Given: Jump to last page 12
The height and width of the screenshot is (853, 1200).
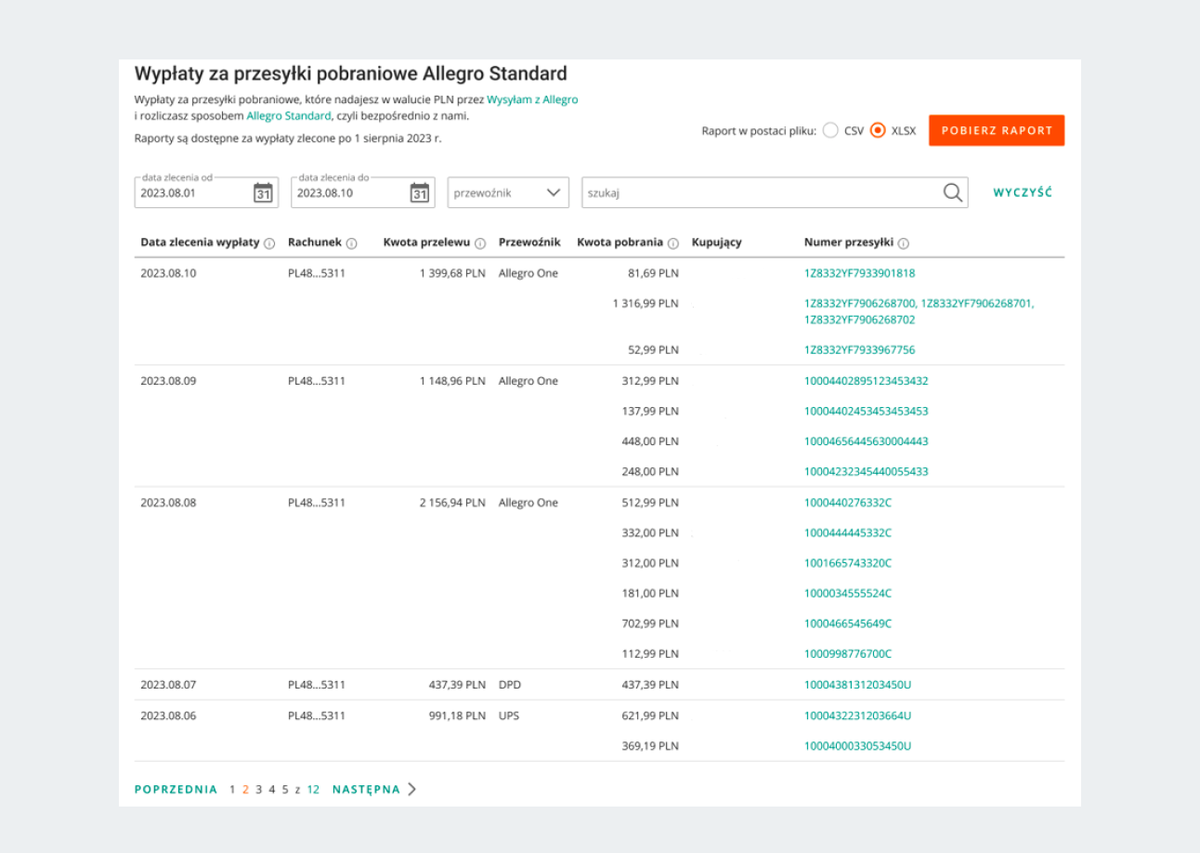Looking at the screenshot, I should click(x=313, y=789).
